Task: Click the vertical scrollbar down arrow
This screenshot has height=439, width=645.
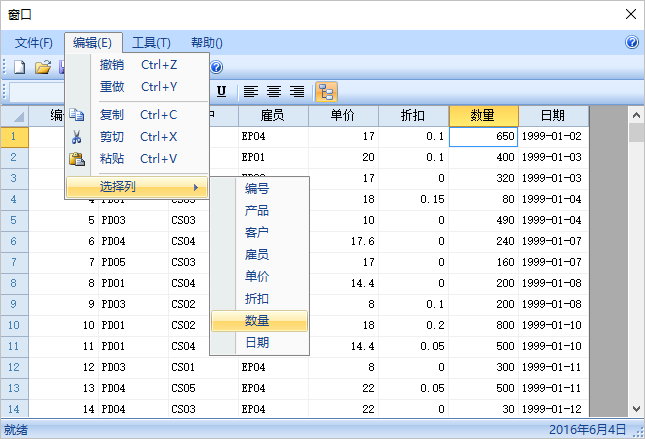Action: (x=636, y=408)
